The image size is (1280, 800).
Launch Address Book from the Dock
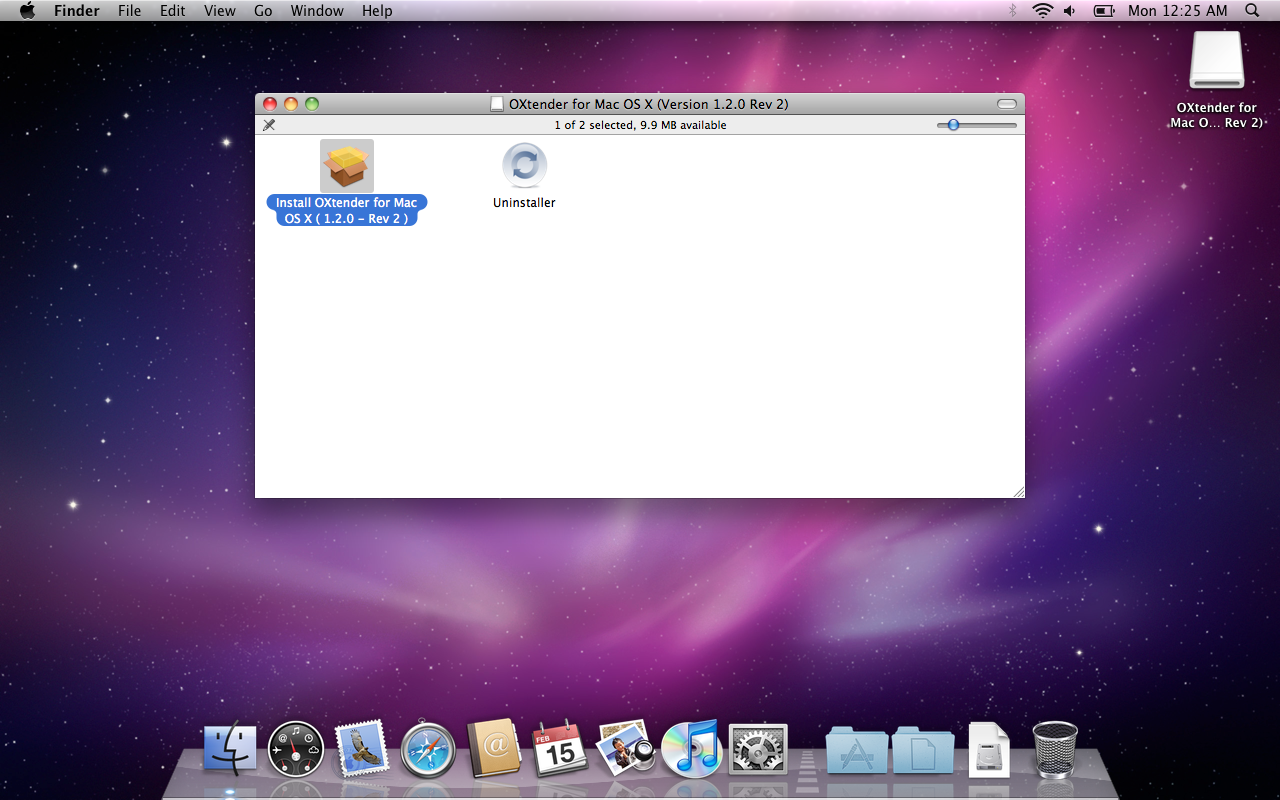point(494,749)
